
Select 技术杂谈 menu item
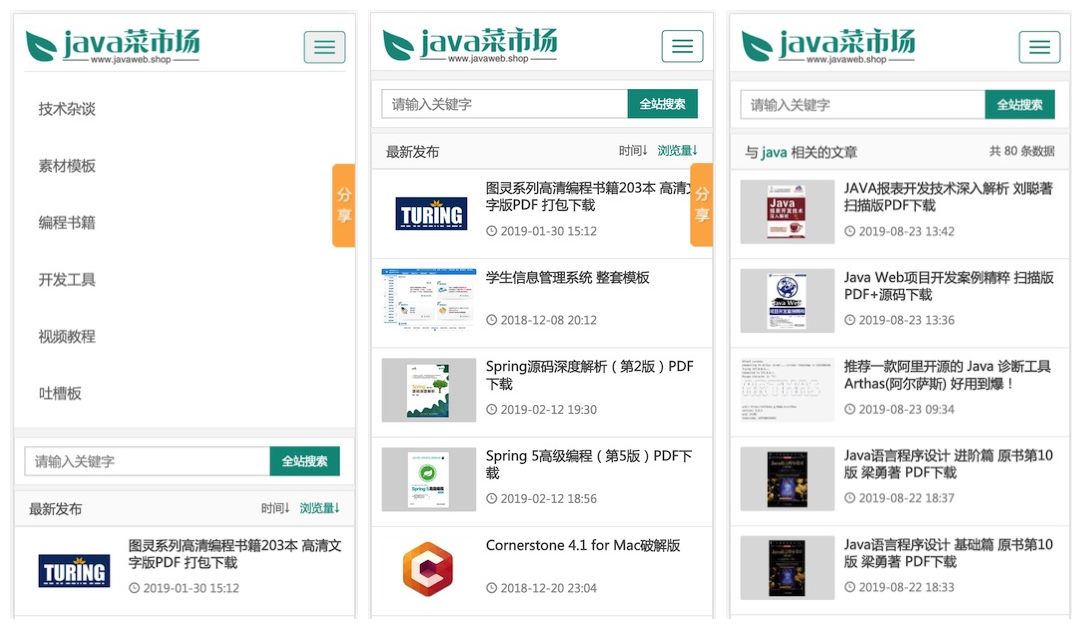(67, 109)
